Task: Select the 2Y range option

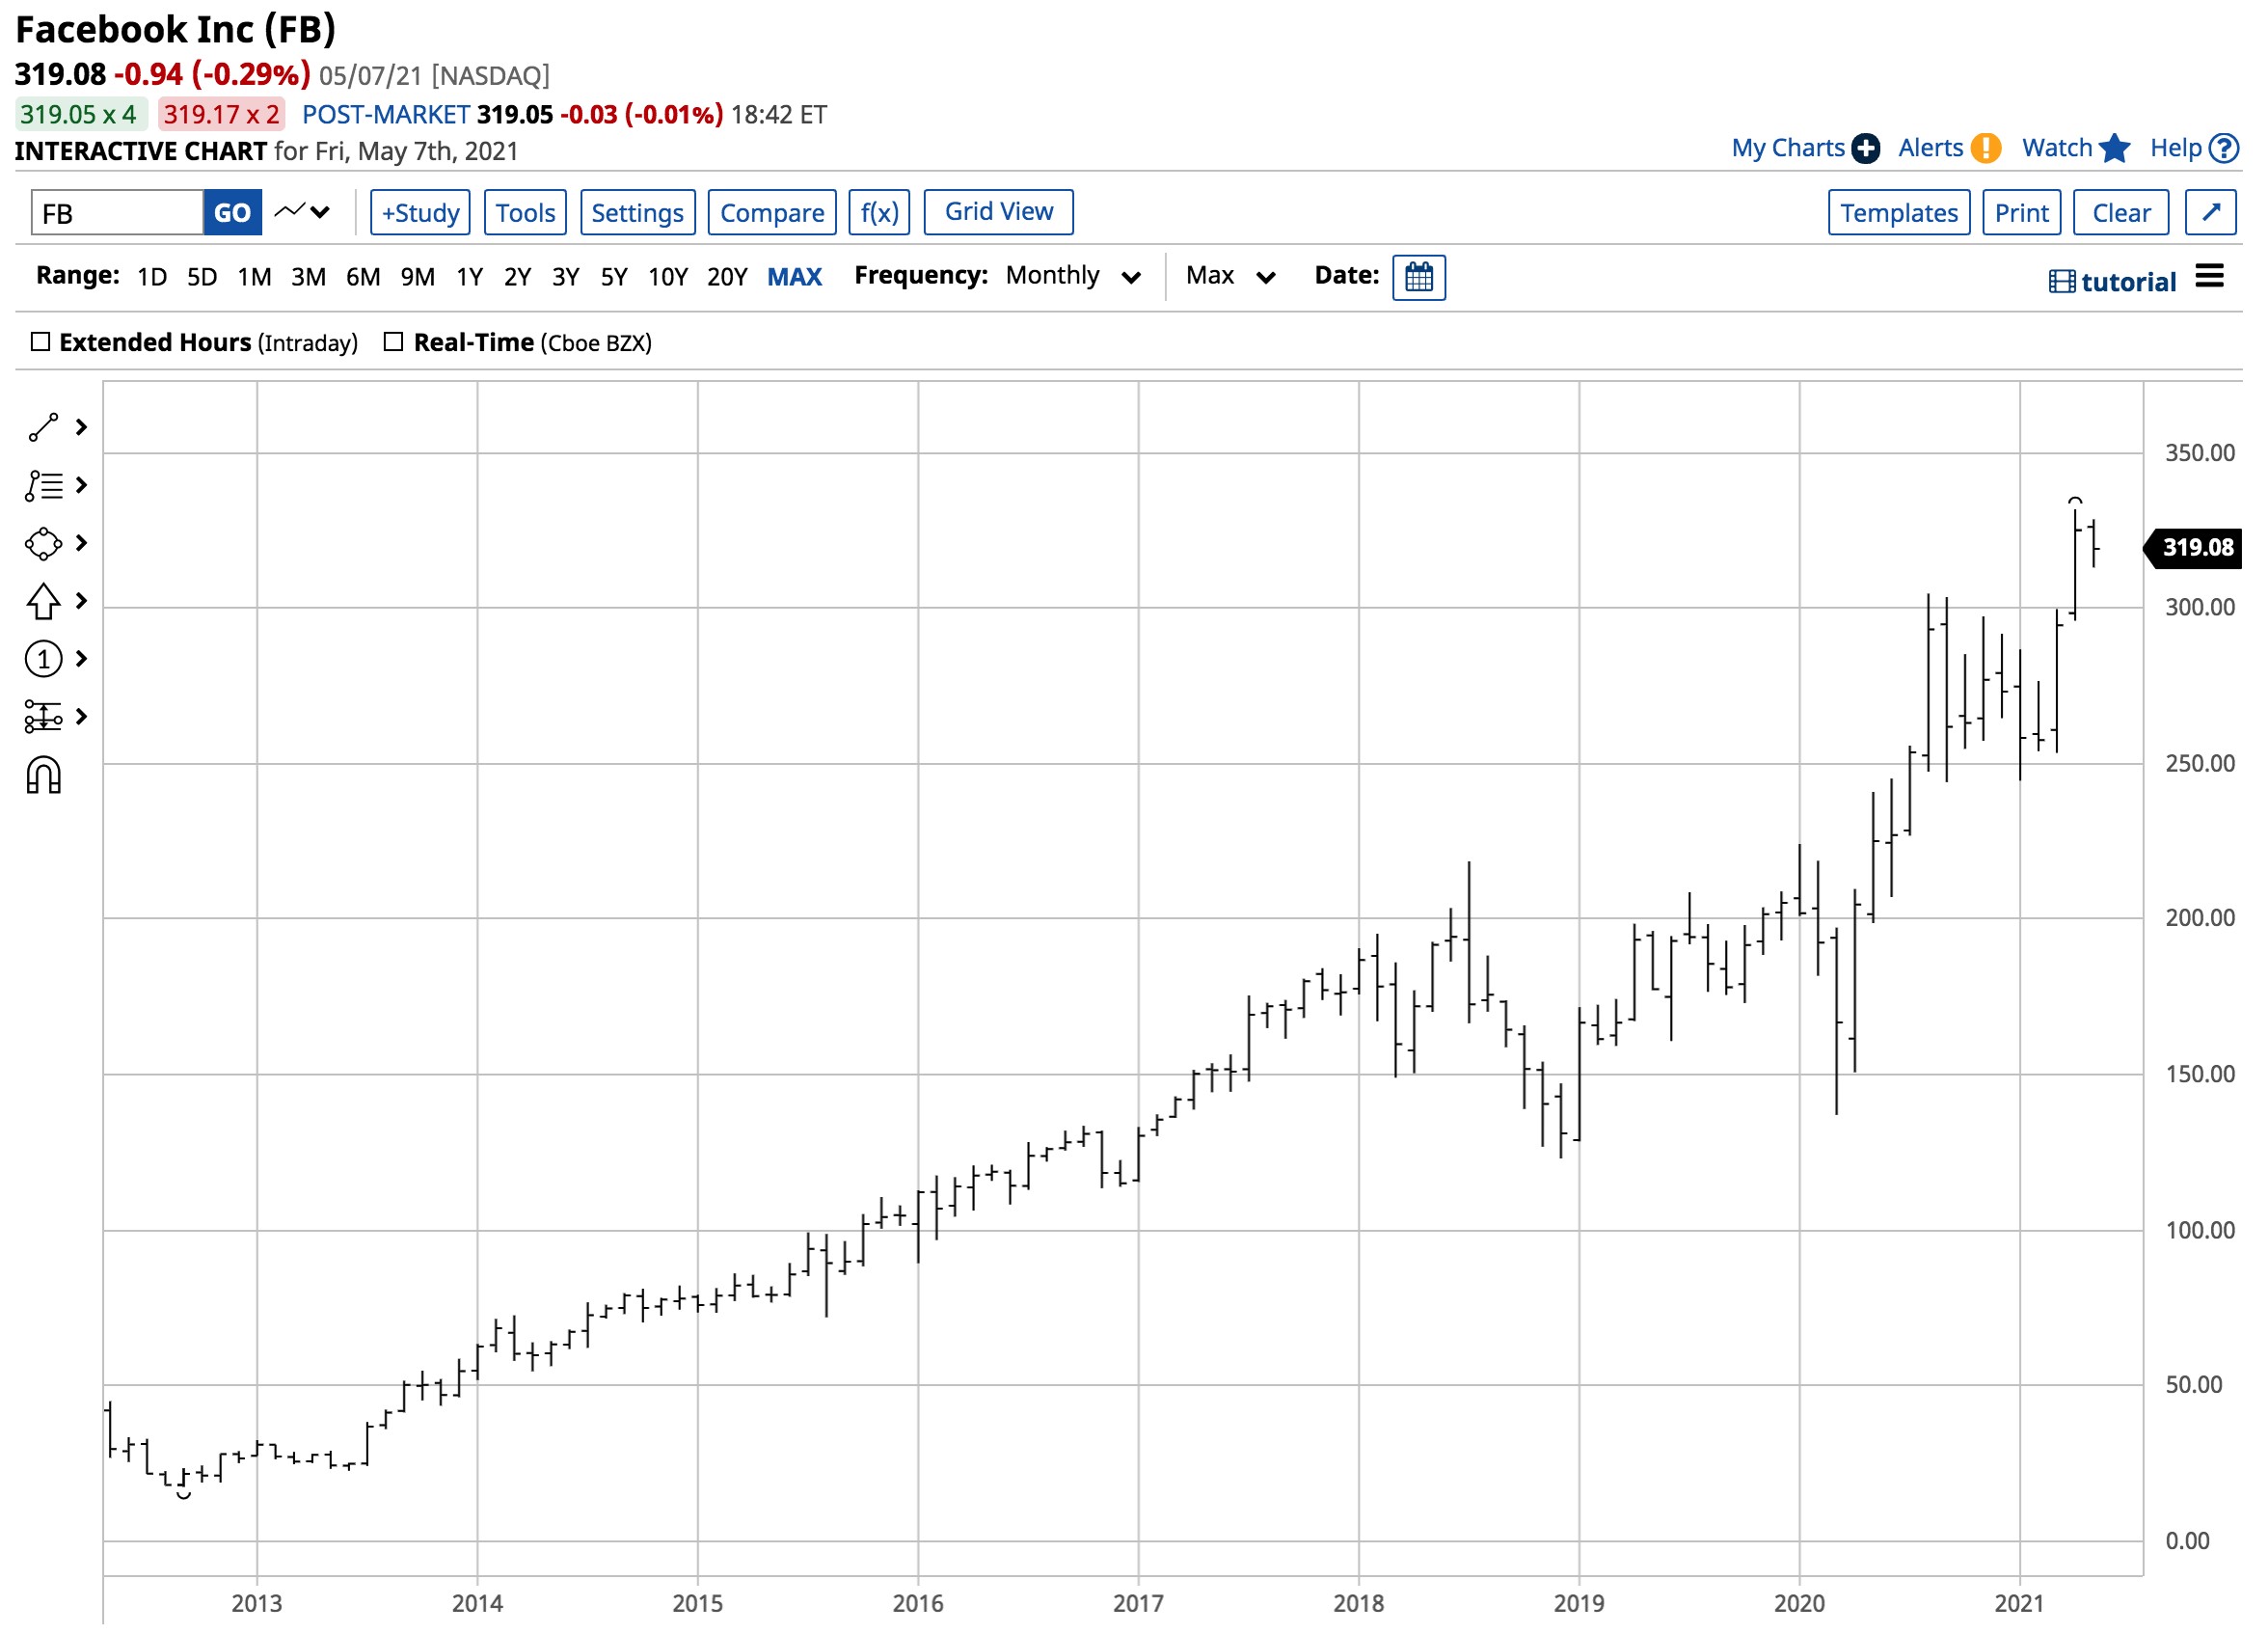Action: pyautogui.click(x=518, y=278)
